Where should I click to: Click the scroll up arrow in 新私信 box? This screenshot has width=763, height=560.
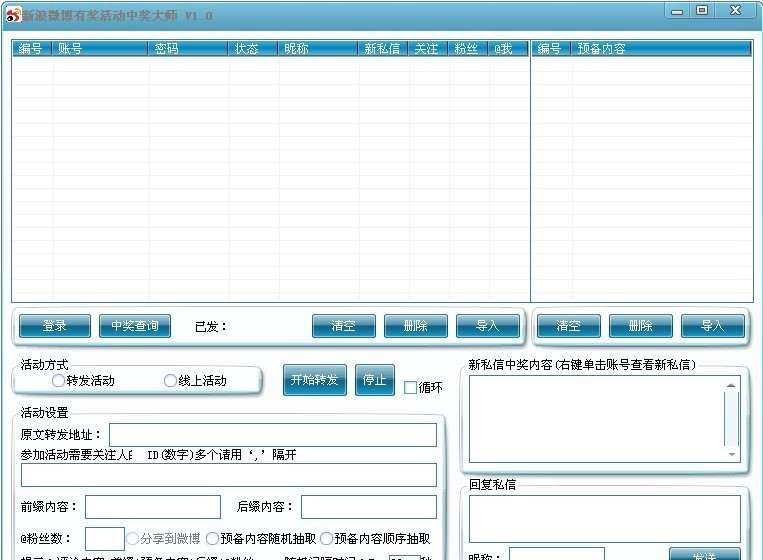click(x=731, y=386)
